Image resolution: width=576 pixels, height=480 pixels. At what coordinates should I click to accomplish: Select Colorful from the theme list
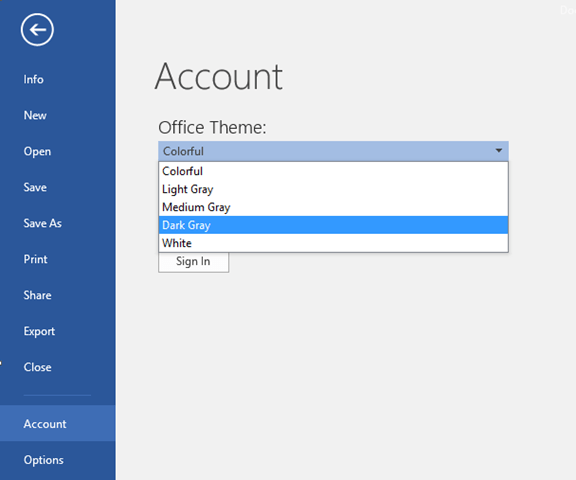point(333,171)
